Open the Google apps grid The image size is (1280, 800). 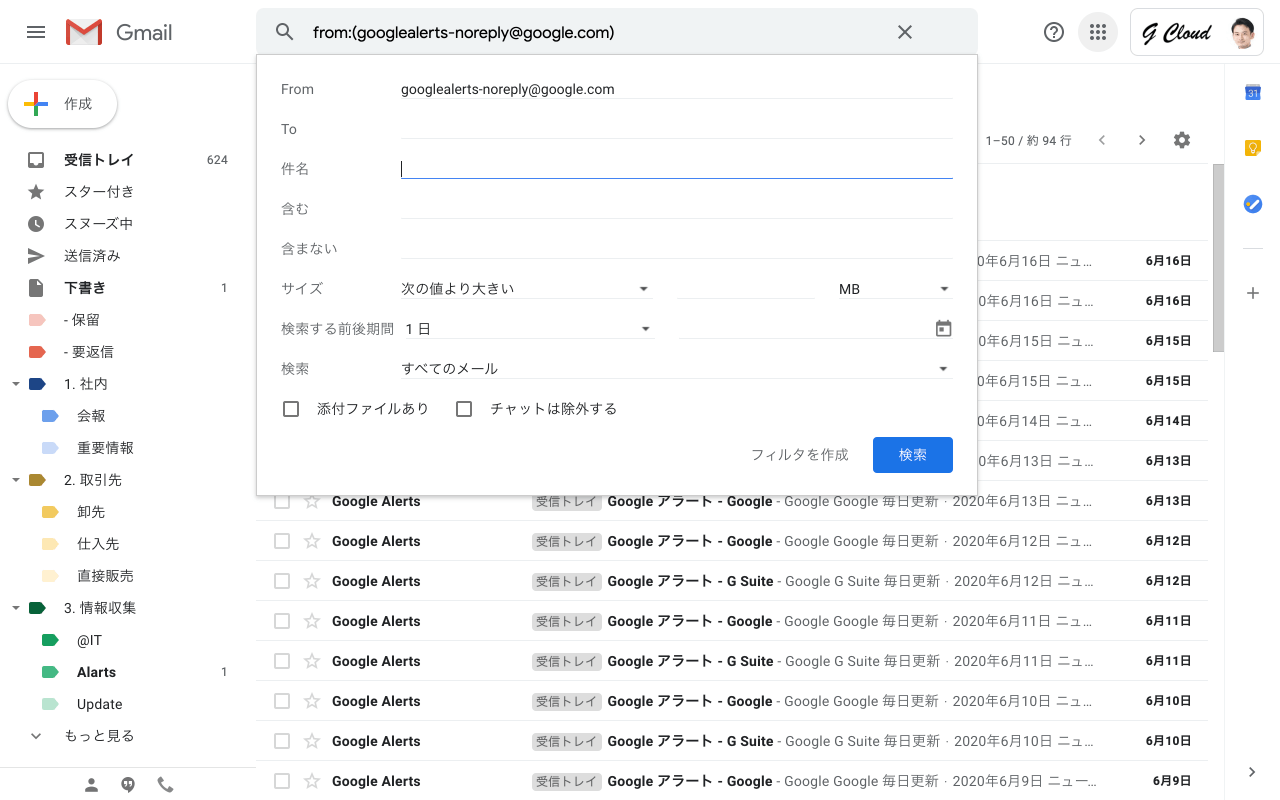(1098, 32)
